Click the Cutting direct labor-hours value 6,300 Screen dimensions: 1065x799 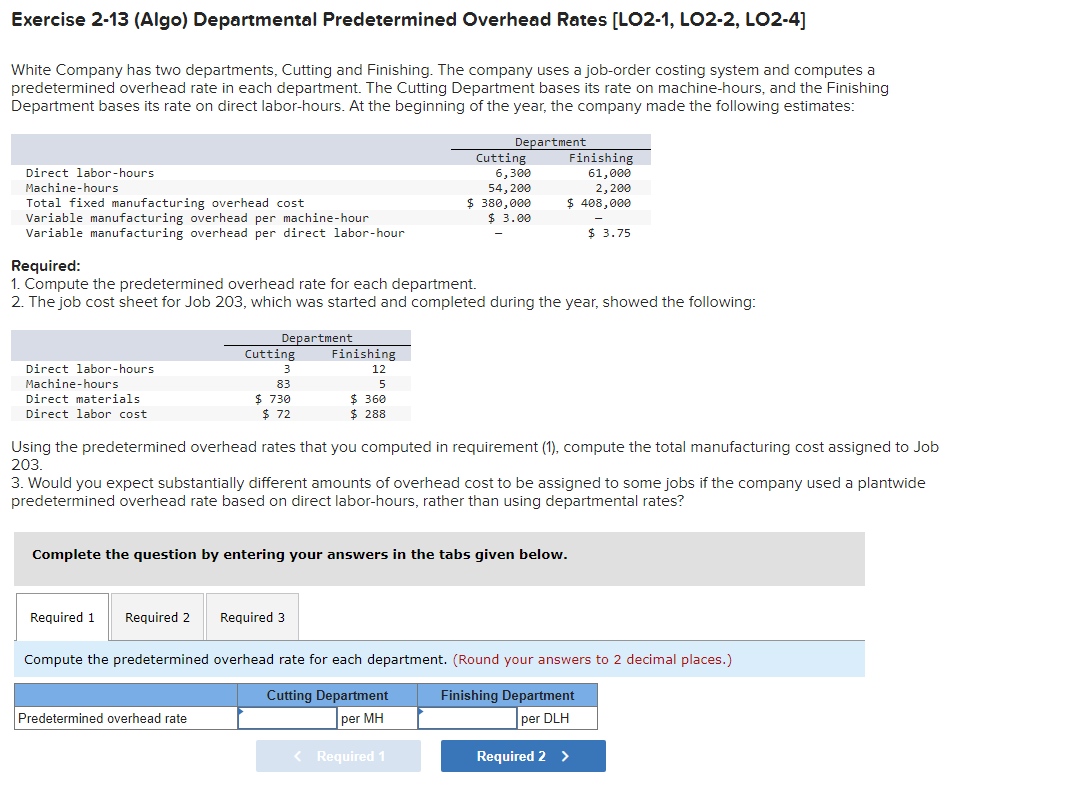tap(513, 173)
